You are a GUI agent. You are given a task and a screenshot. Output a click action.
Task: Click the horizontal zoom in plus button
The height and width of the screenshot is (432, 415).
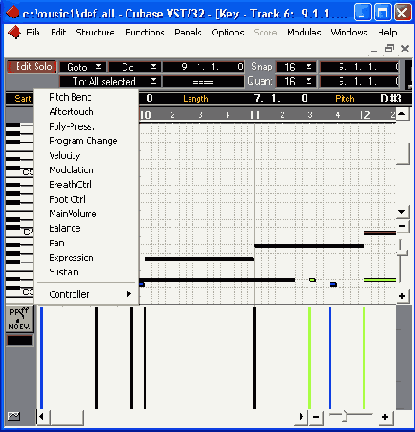pos(385,417)
